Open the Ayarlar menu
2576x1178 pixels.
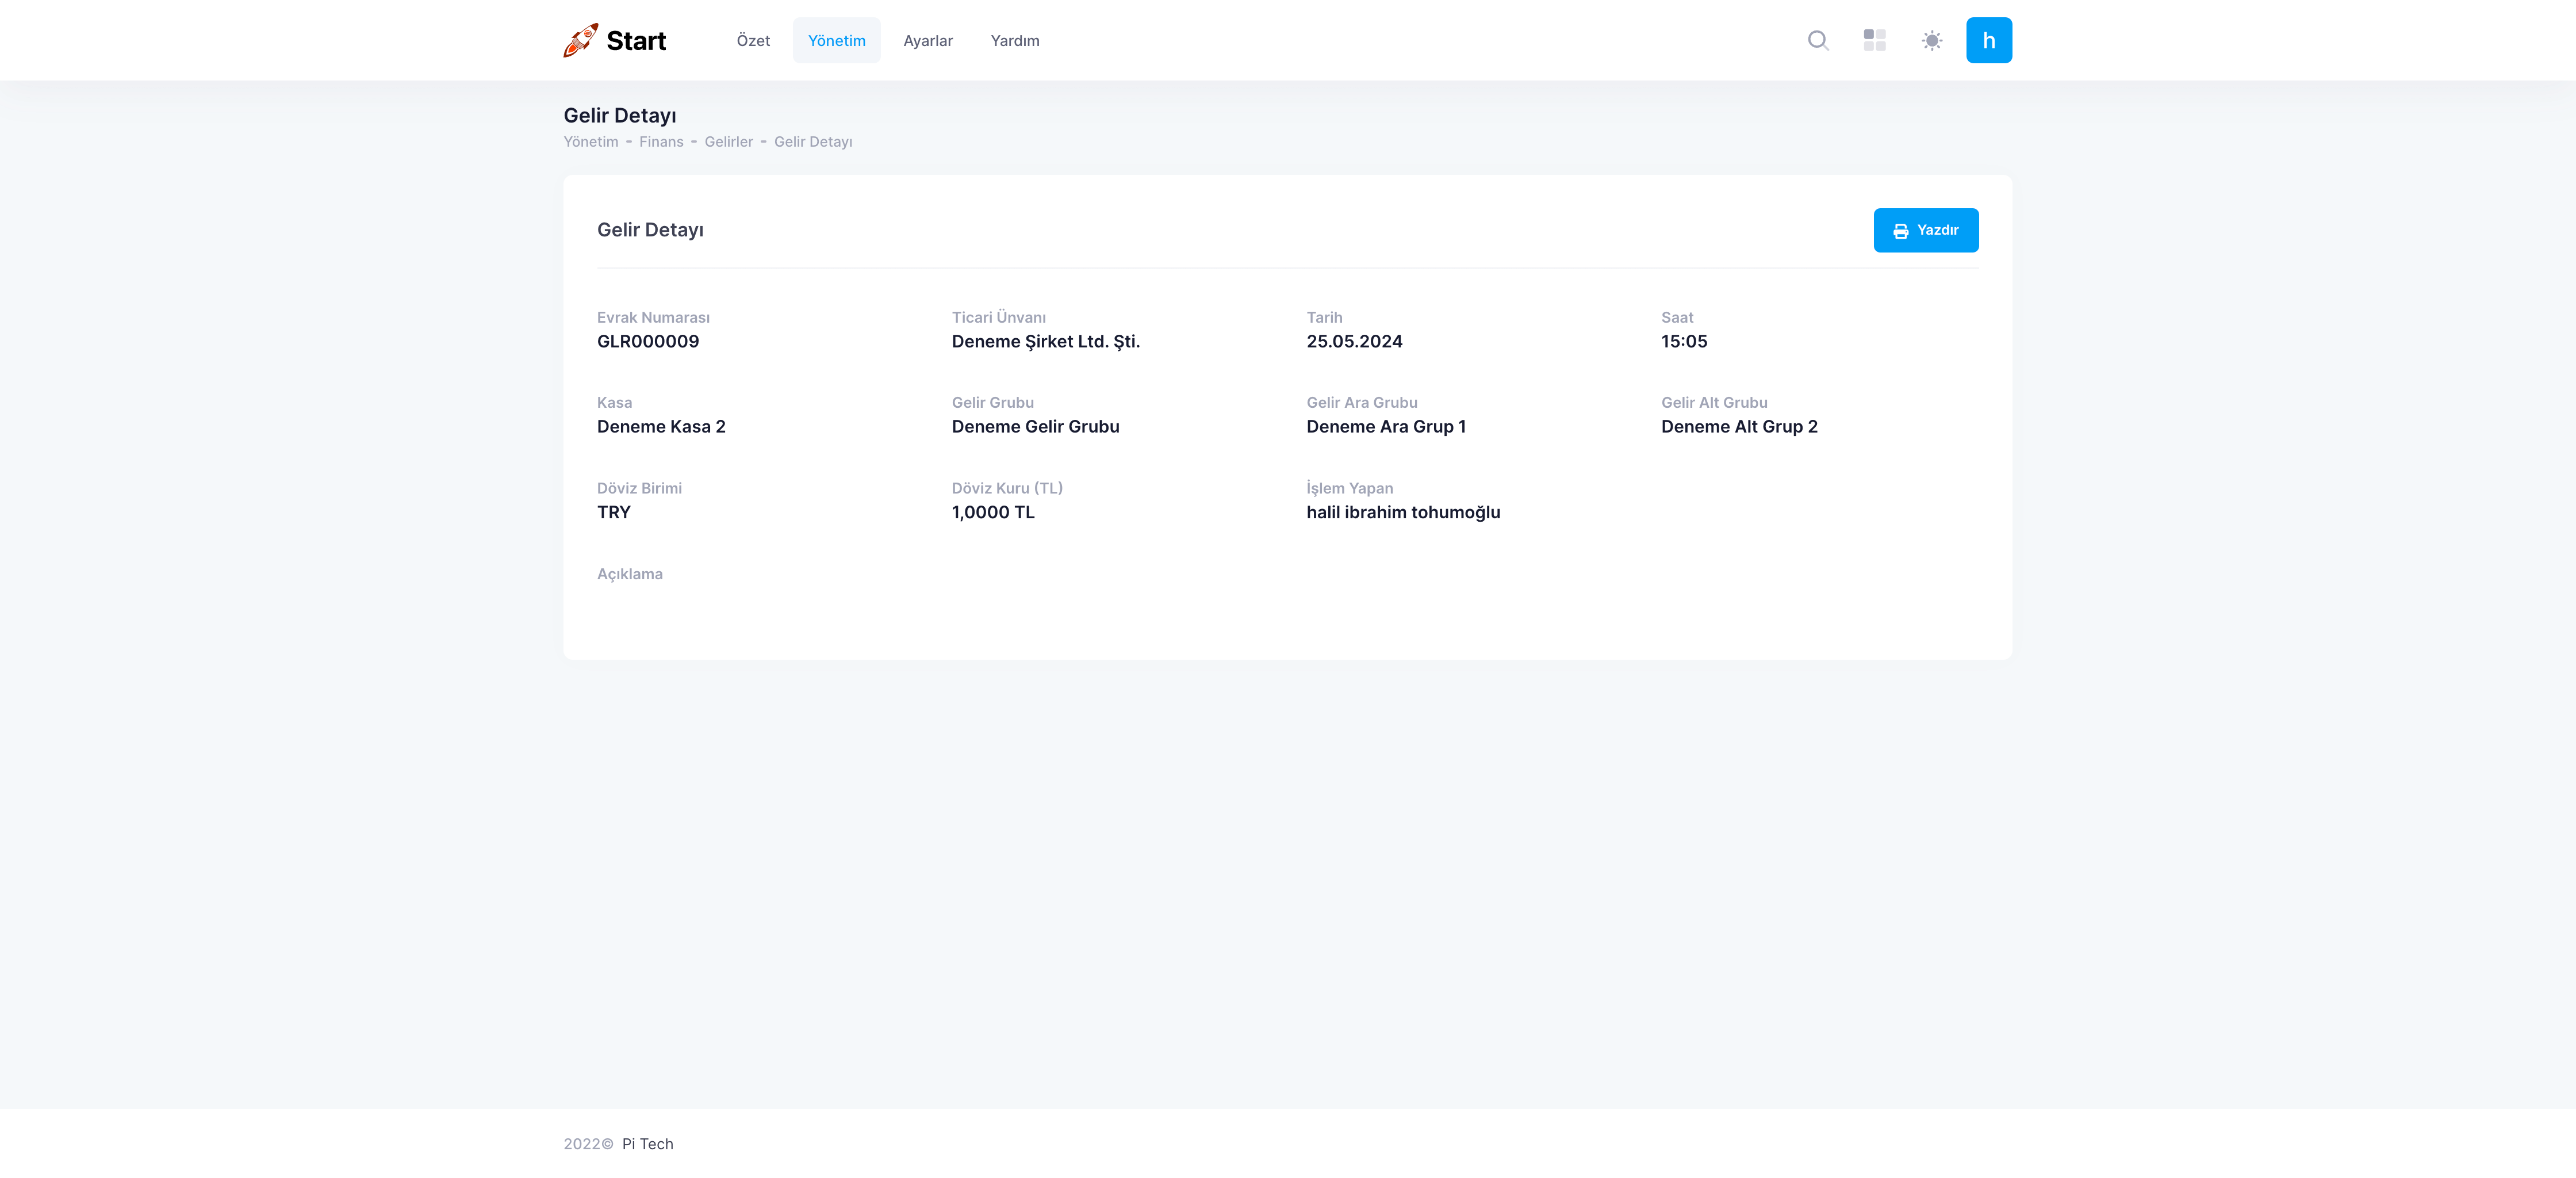[927, 41]
